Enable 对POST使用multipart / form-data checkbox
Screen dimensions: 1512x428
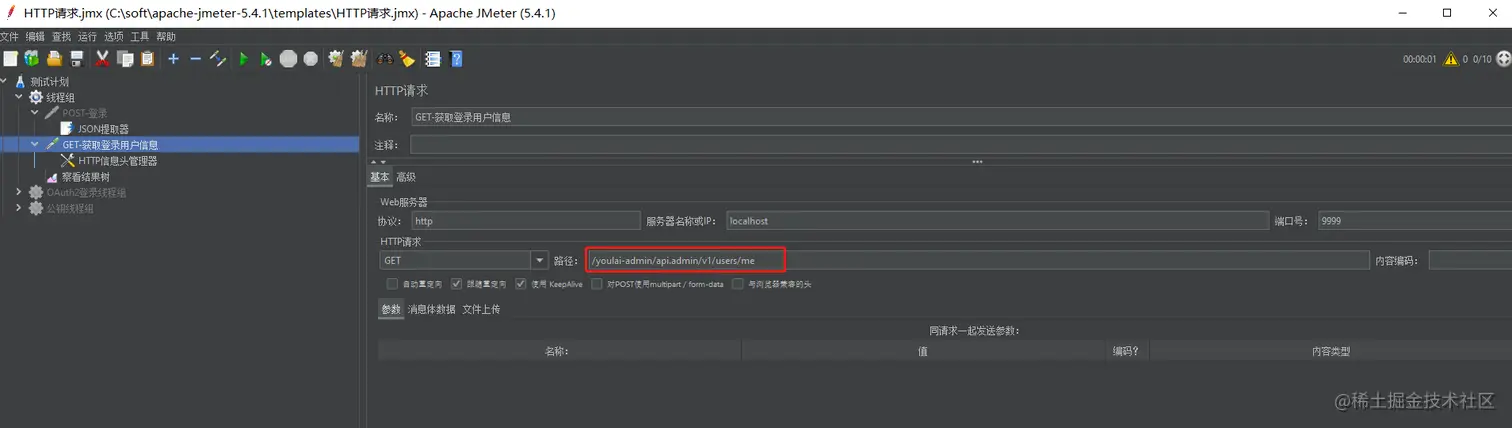[x=597, y=284]
